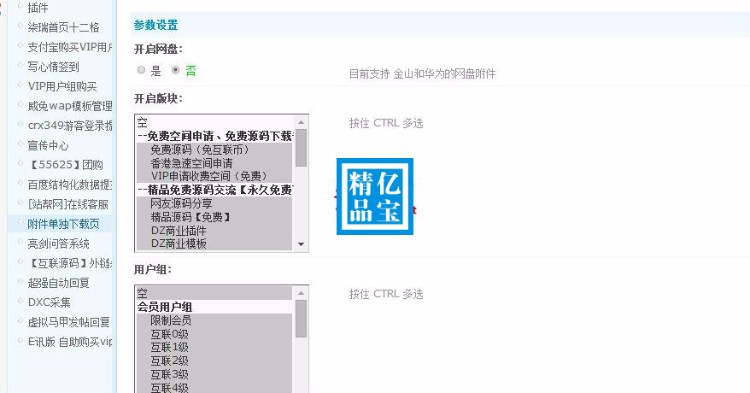Select 限制会员 in 用户组 list

pyautogui.click(x=214, y=320)
